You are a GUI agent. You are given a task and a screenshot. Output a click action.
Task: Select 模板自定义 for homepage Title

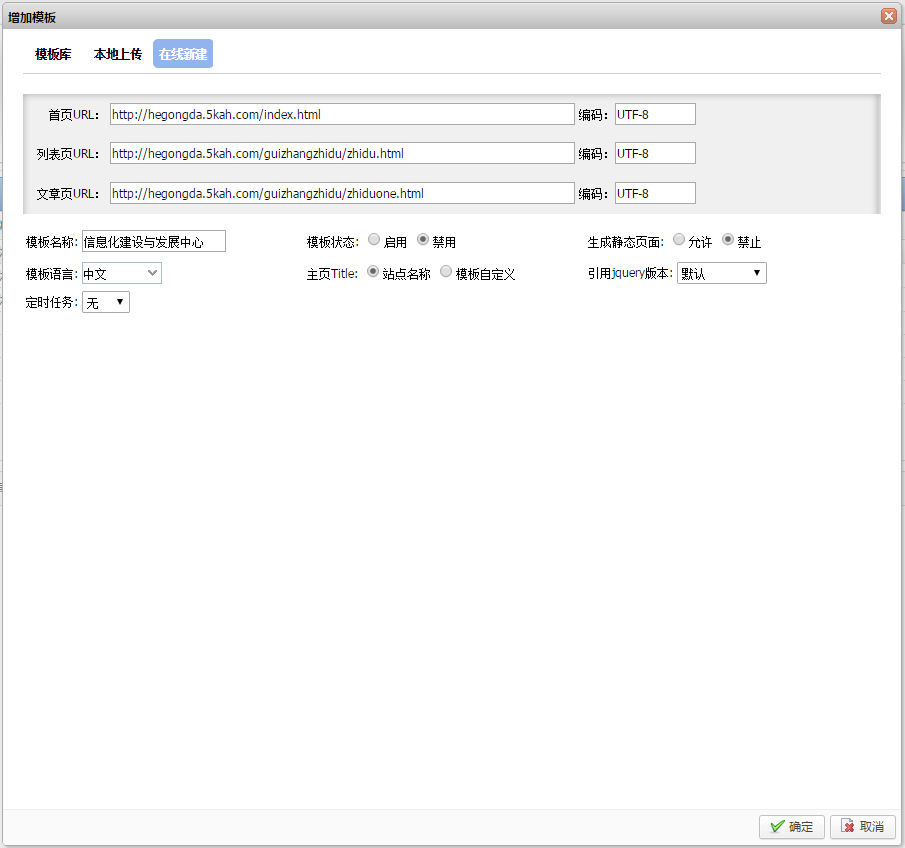446,271
